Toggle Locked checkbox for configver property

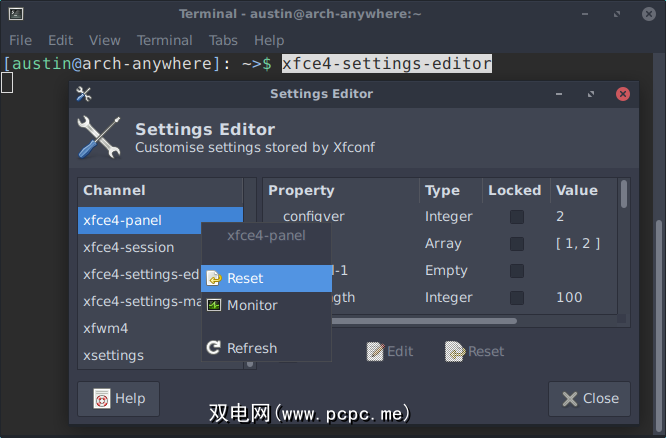pos(517,216)
